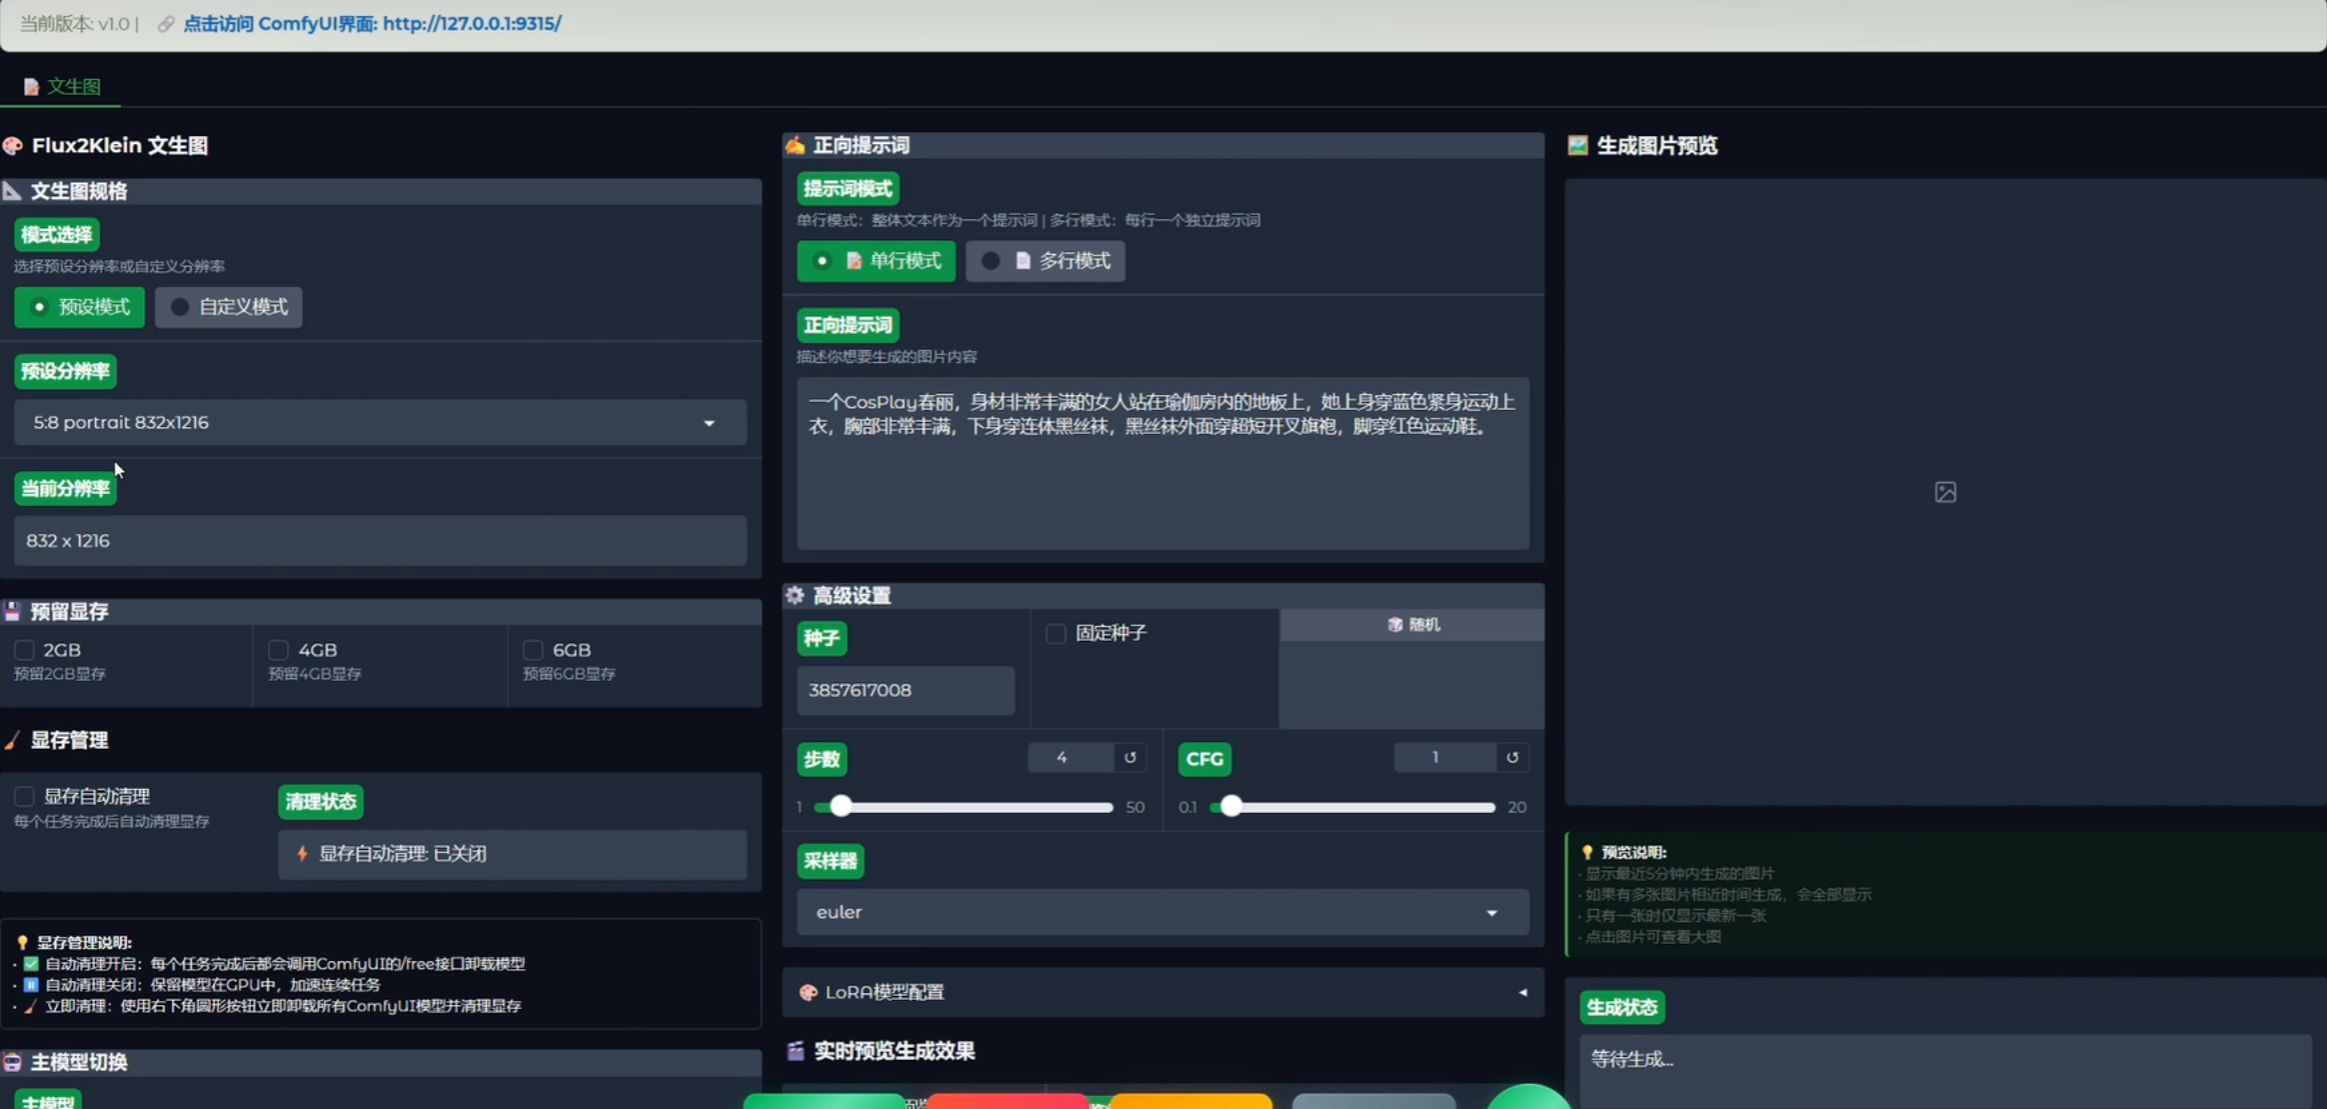The width and height of the screenshot is (2327, 1109).
Task: Reset the 步数 steps value
Action: pyautogui.click(x=1130, y=758)
